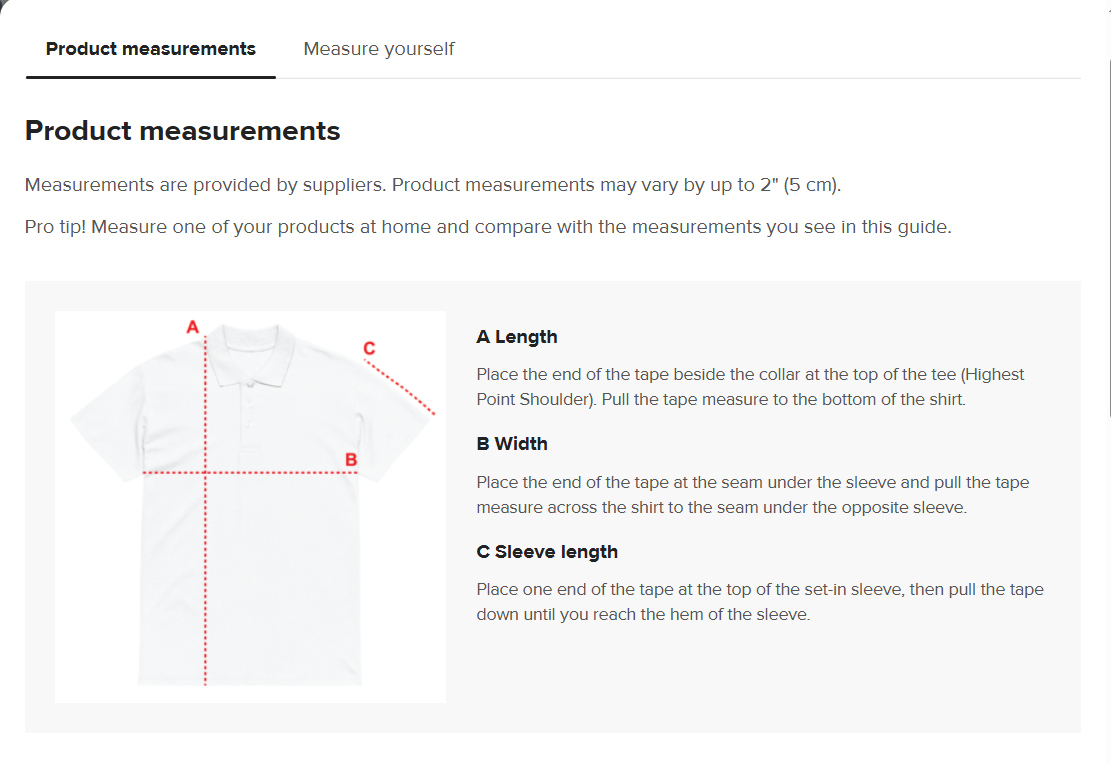1111x763 pixels.
Task: Select the Product measurements tab
Action: pos(151,49)
